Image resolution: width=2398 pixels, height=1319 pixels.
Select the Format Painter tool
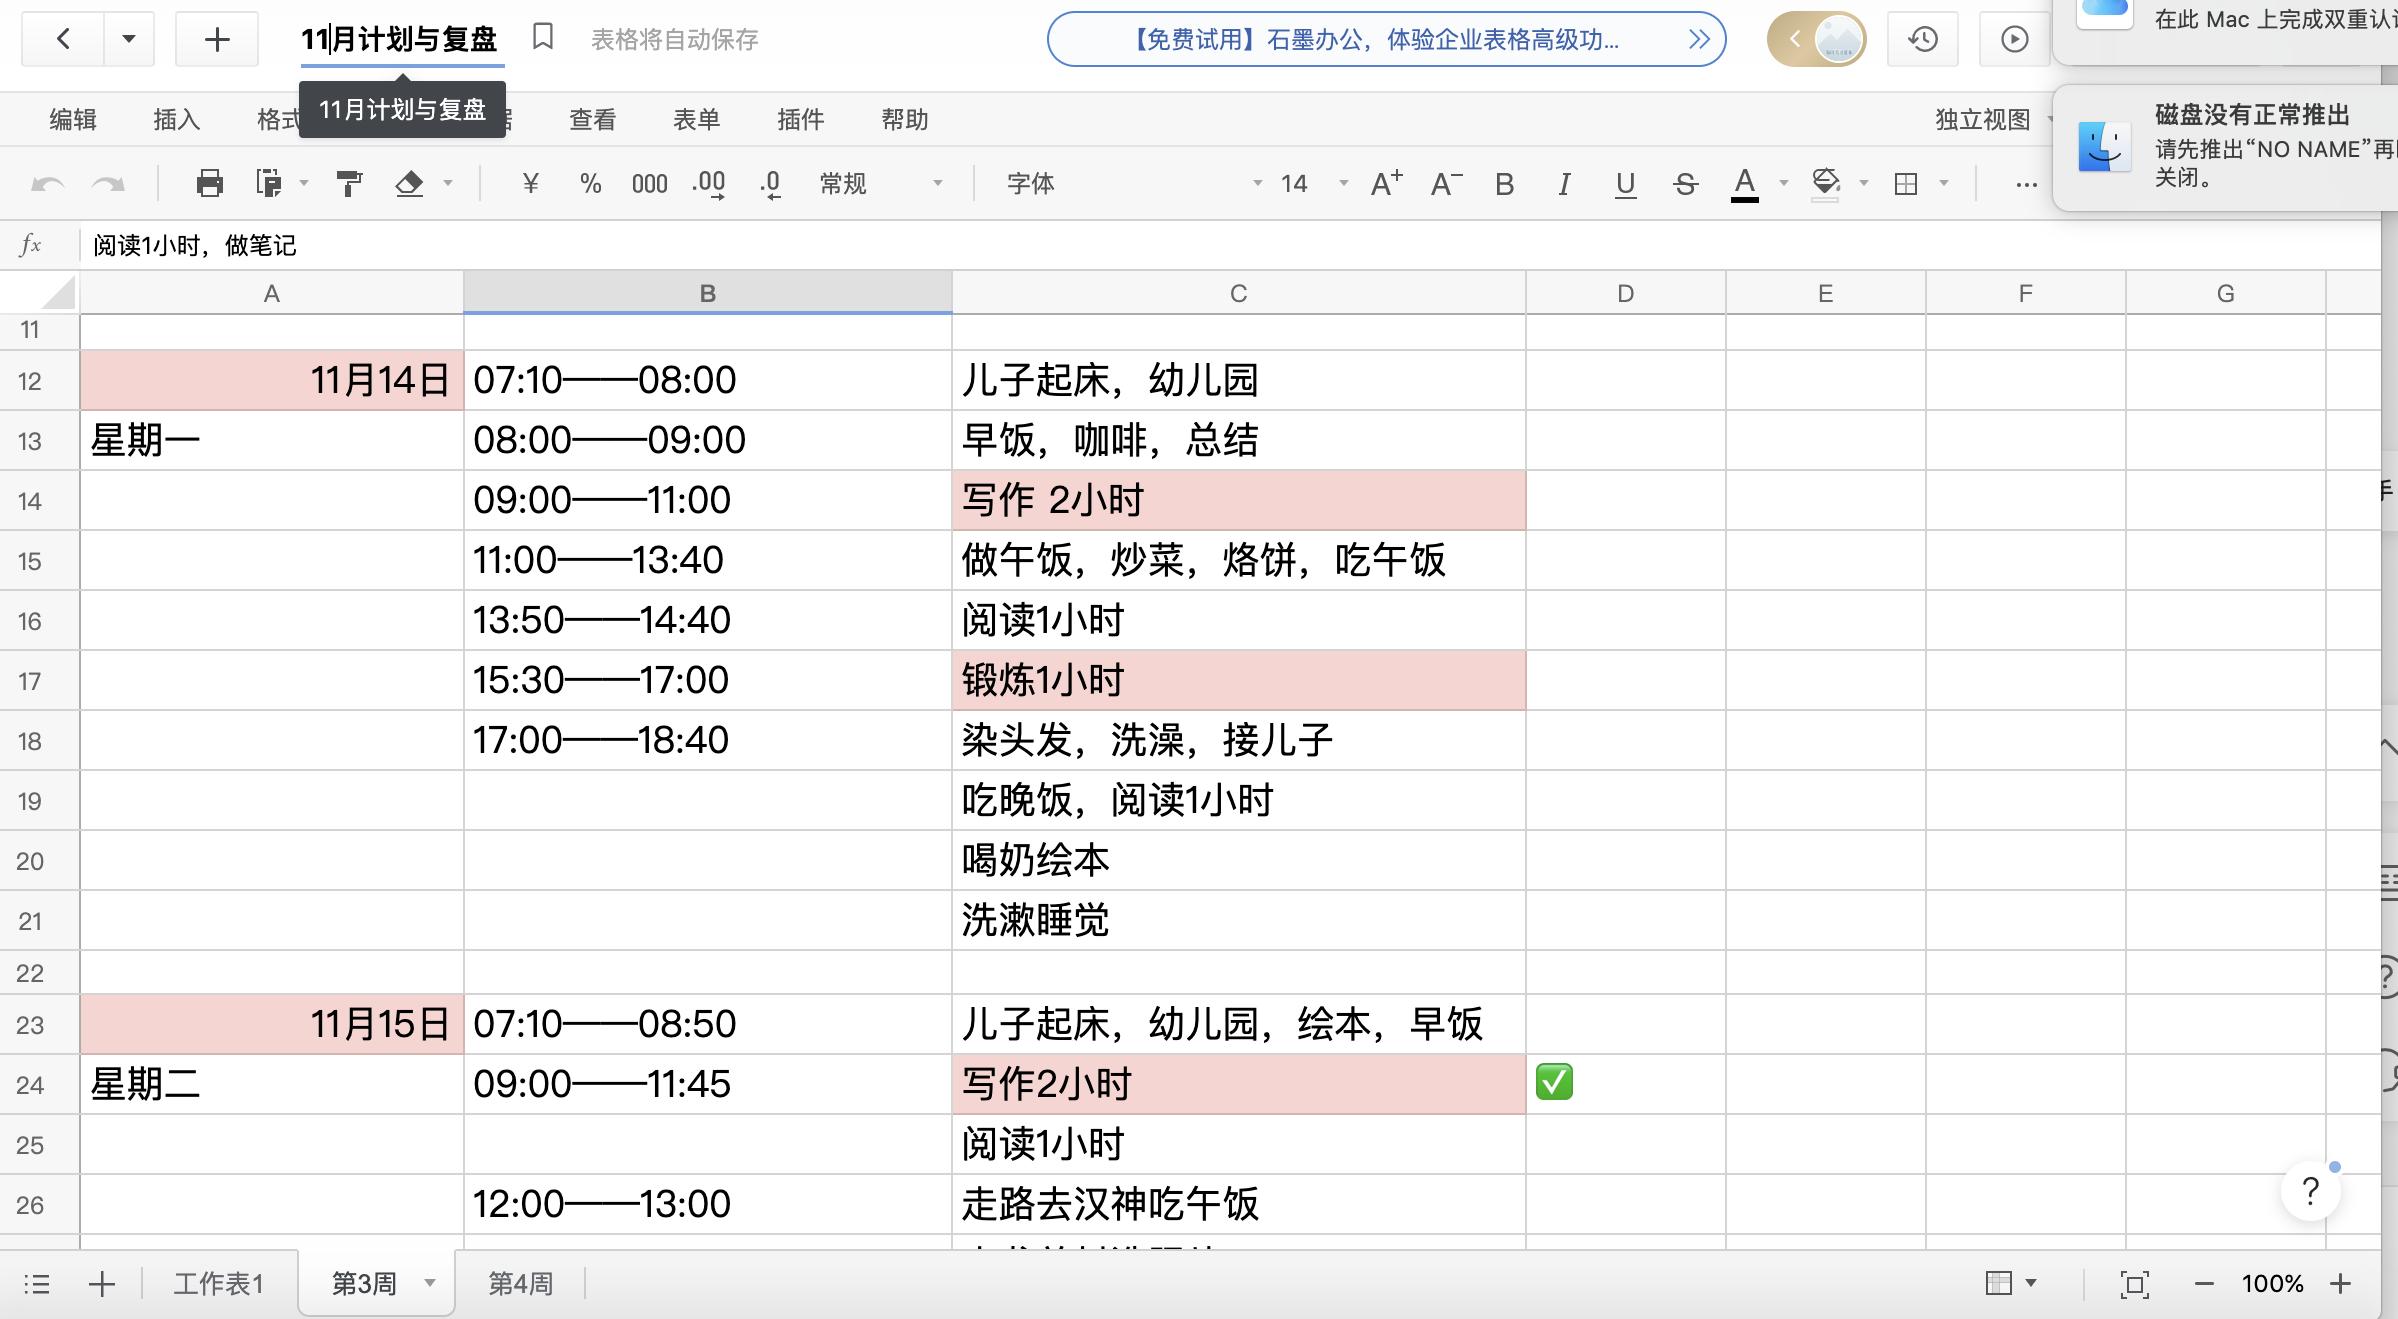pyautogui.click(x=347, y=183)
